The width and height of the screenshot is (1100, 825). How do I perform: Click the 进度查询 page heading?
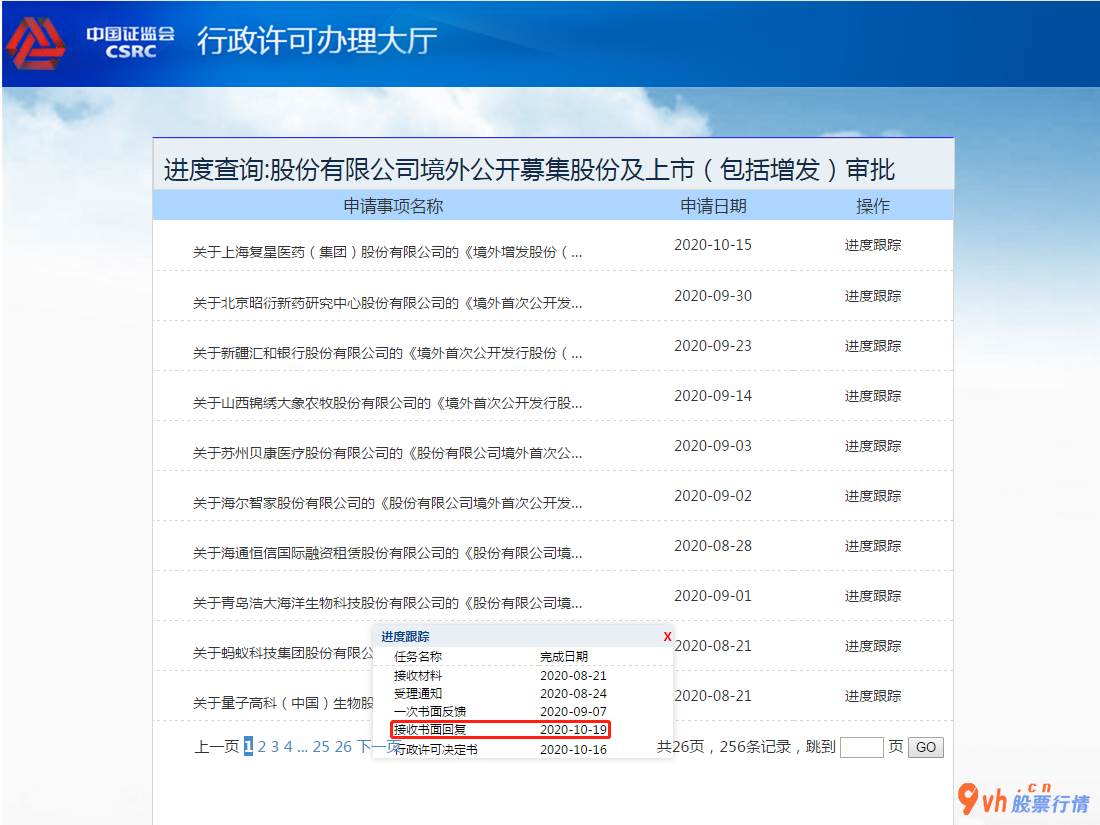[x=530, y=170]
